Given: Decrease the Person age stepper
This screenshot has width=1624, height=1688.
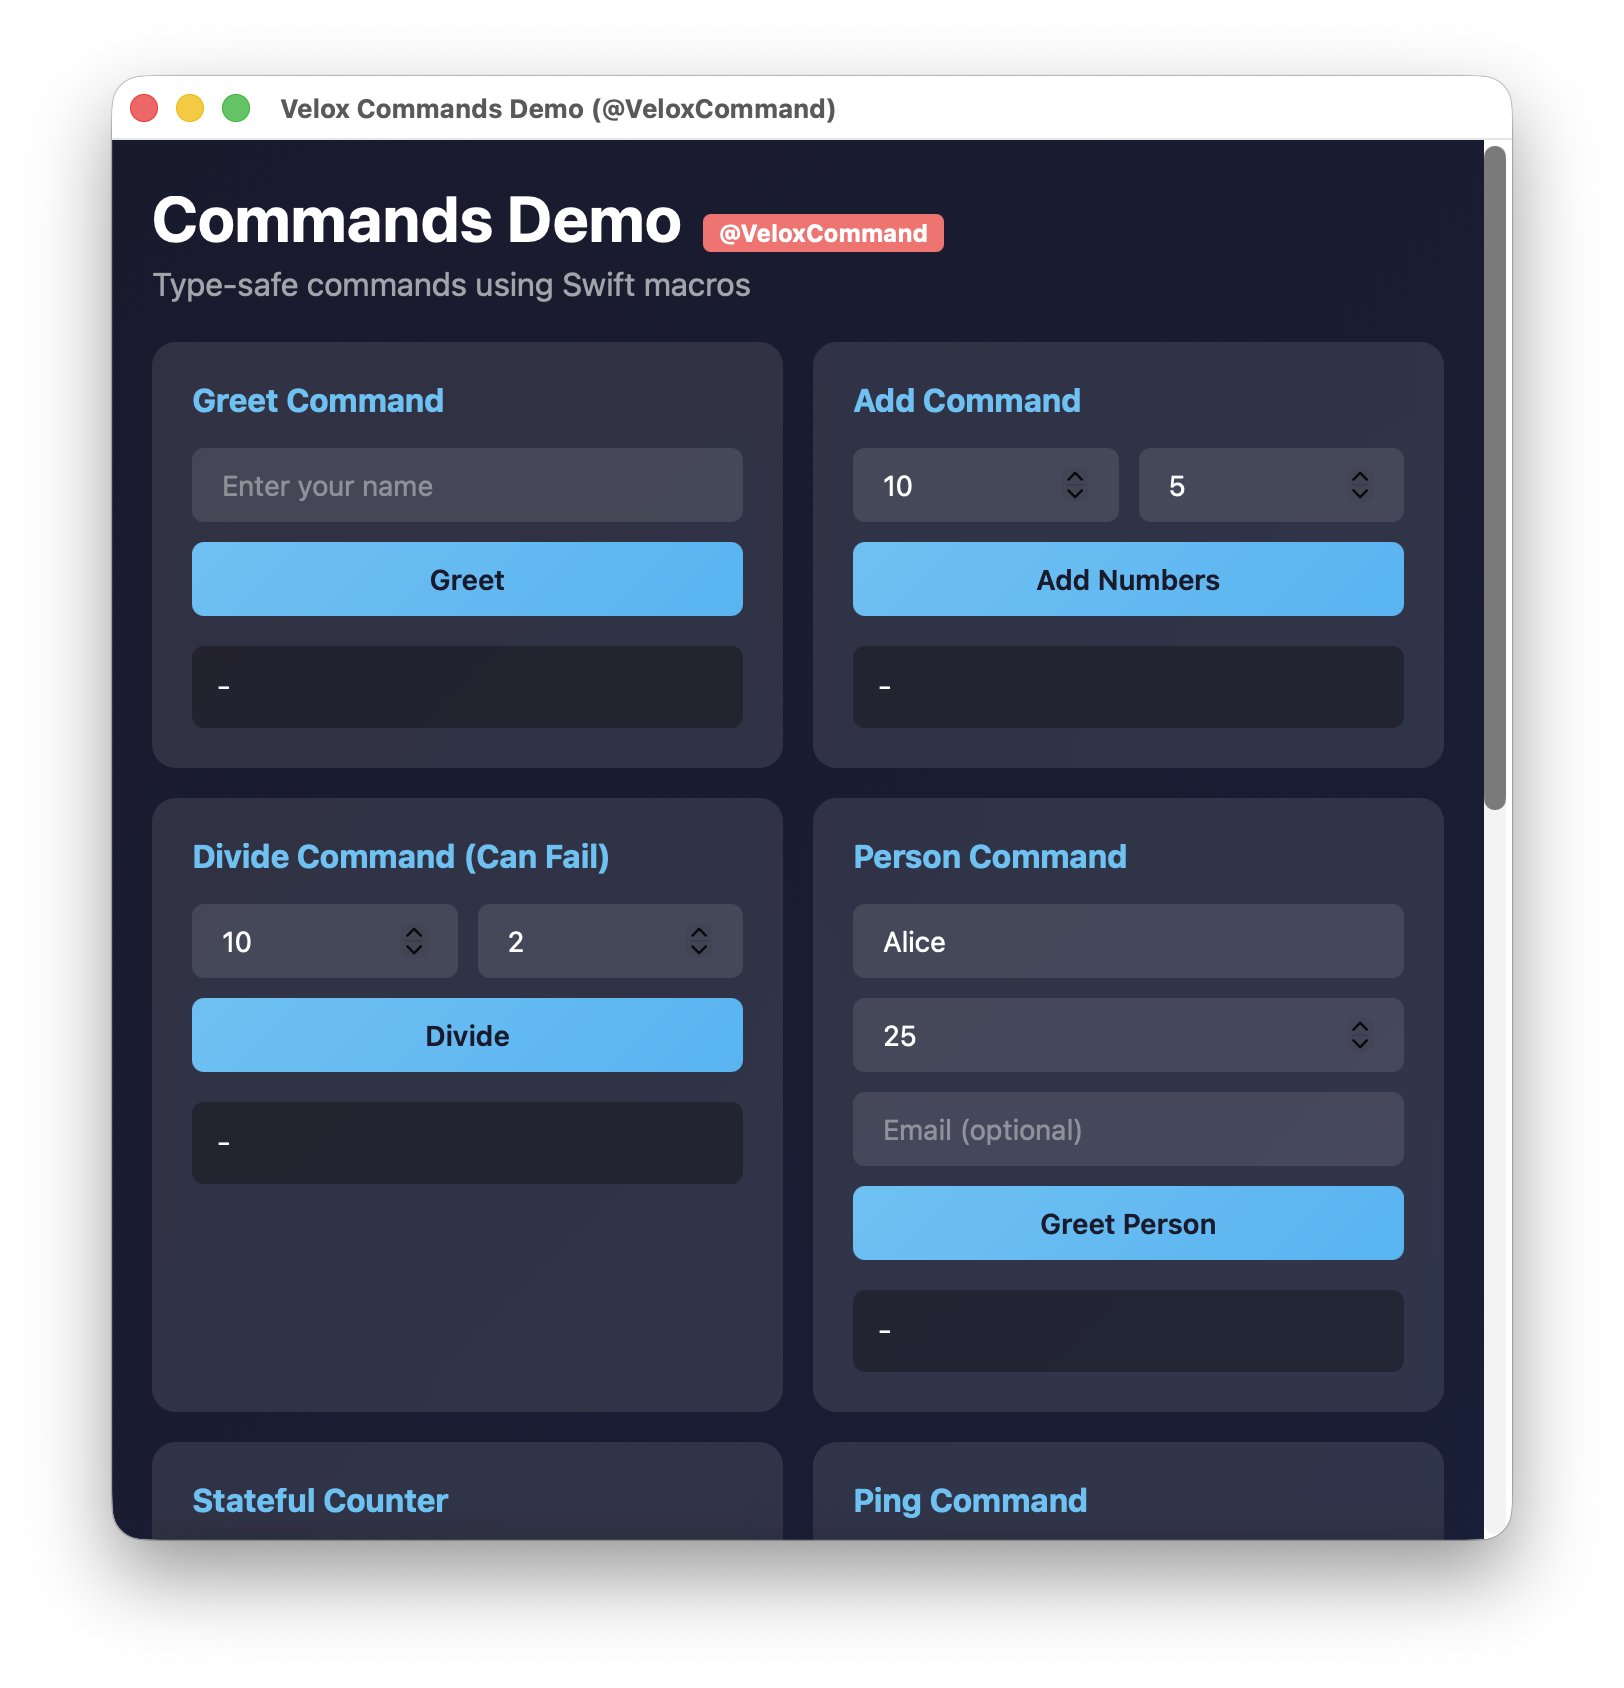Looking at the screenshot, I should click(1360, 1043).
